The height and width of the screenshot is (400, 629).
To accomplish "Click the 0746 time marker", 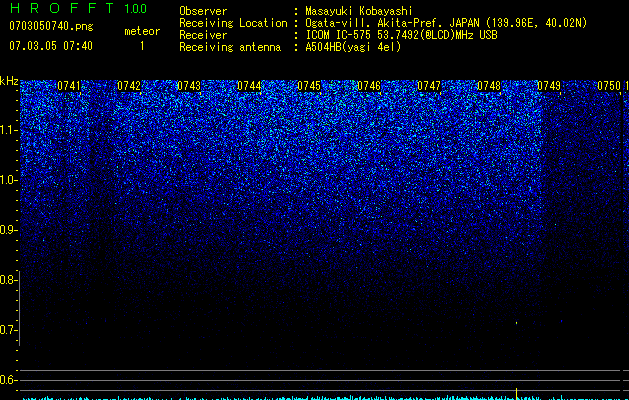I will [369, 86].
